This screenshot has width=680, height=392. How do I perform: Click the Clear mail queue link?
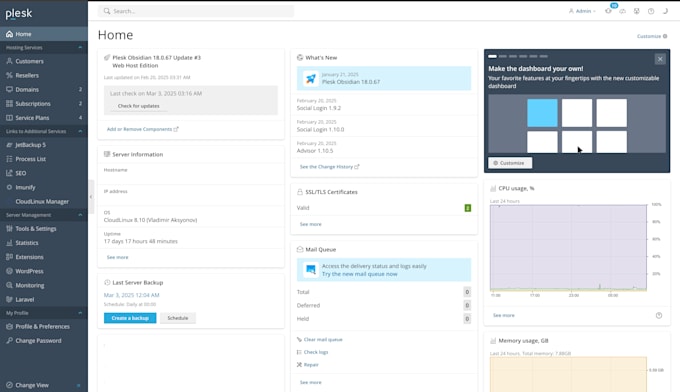pos(323,340)
